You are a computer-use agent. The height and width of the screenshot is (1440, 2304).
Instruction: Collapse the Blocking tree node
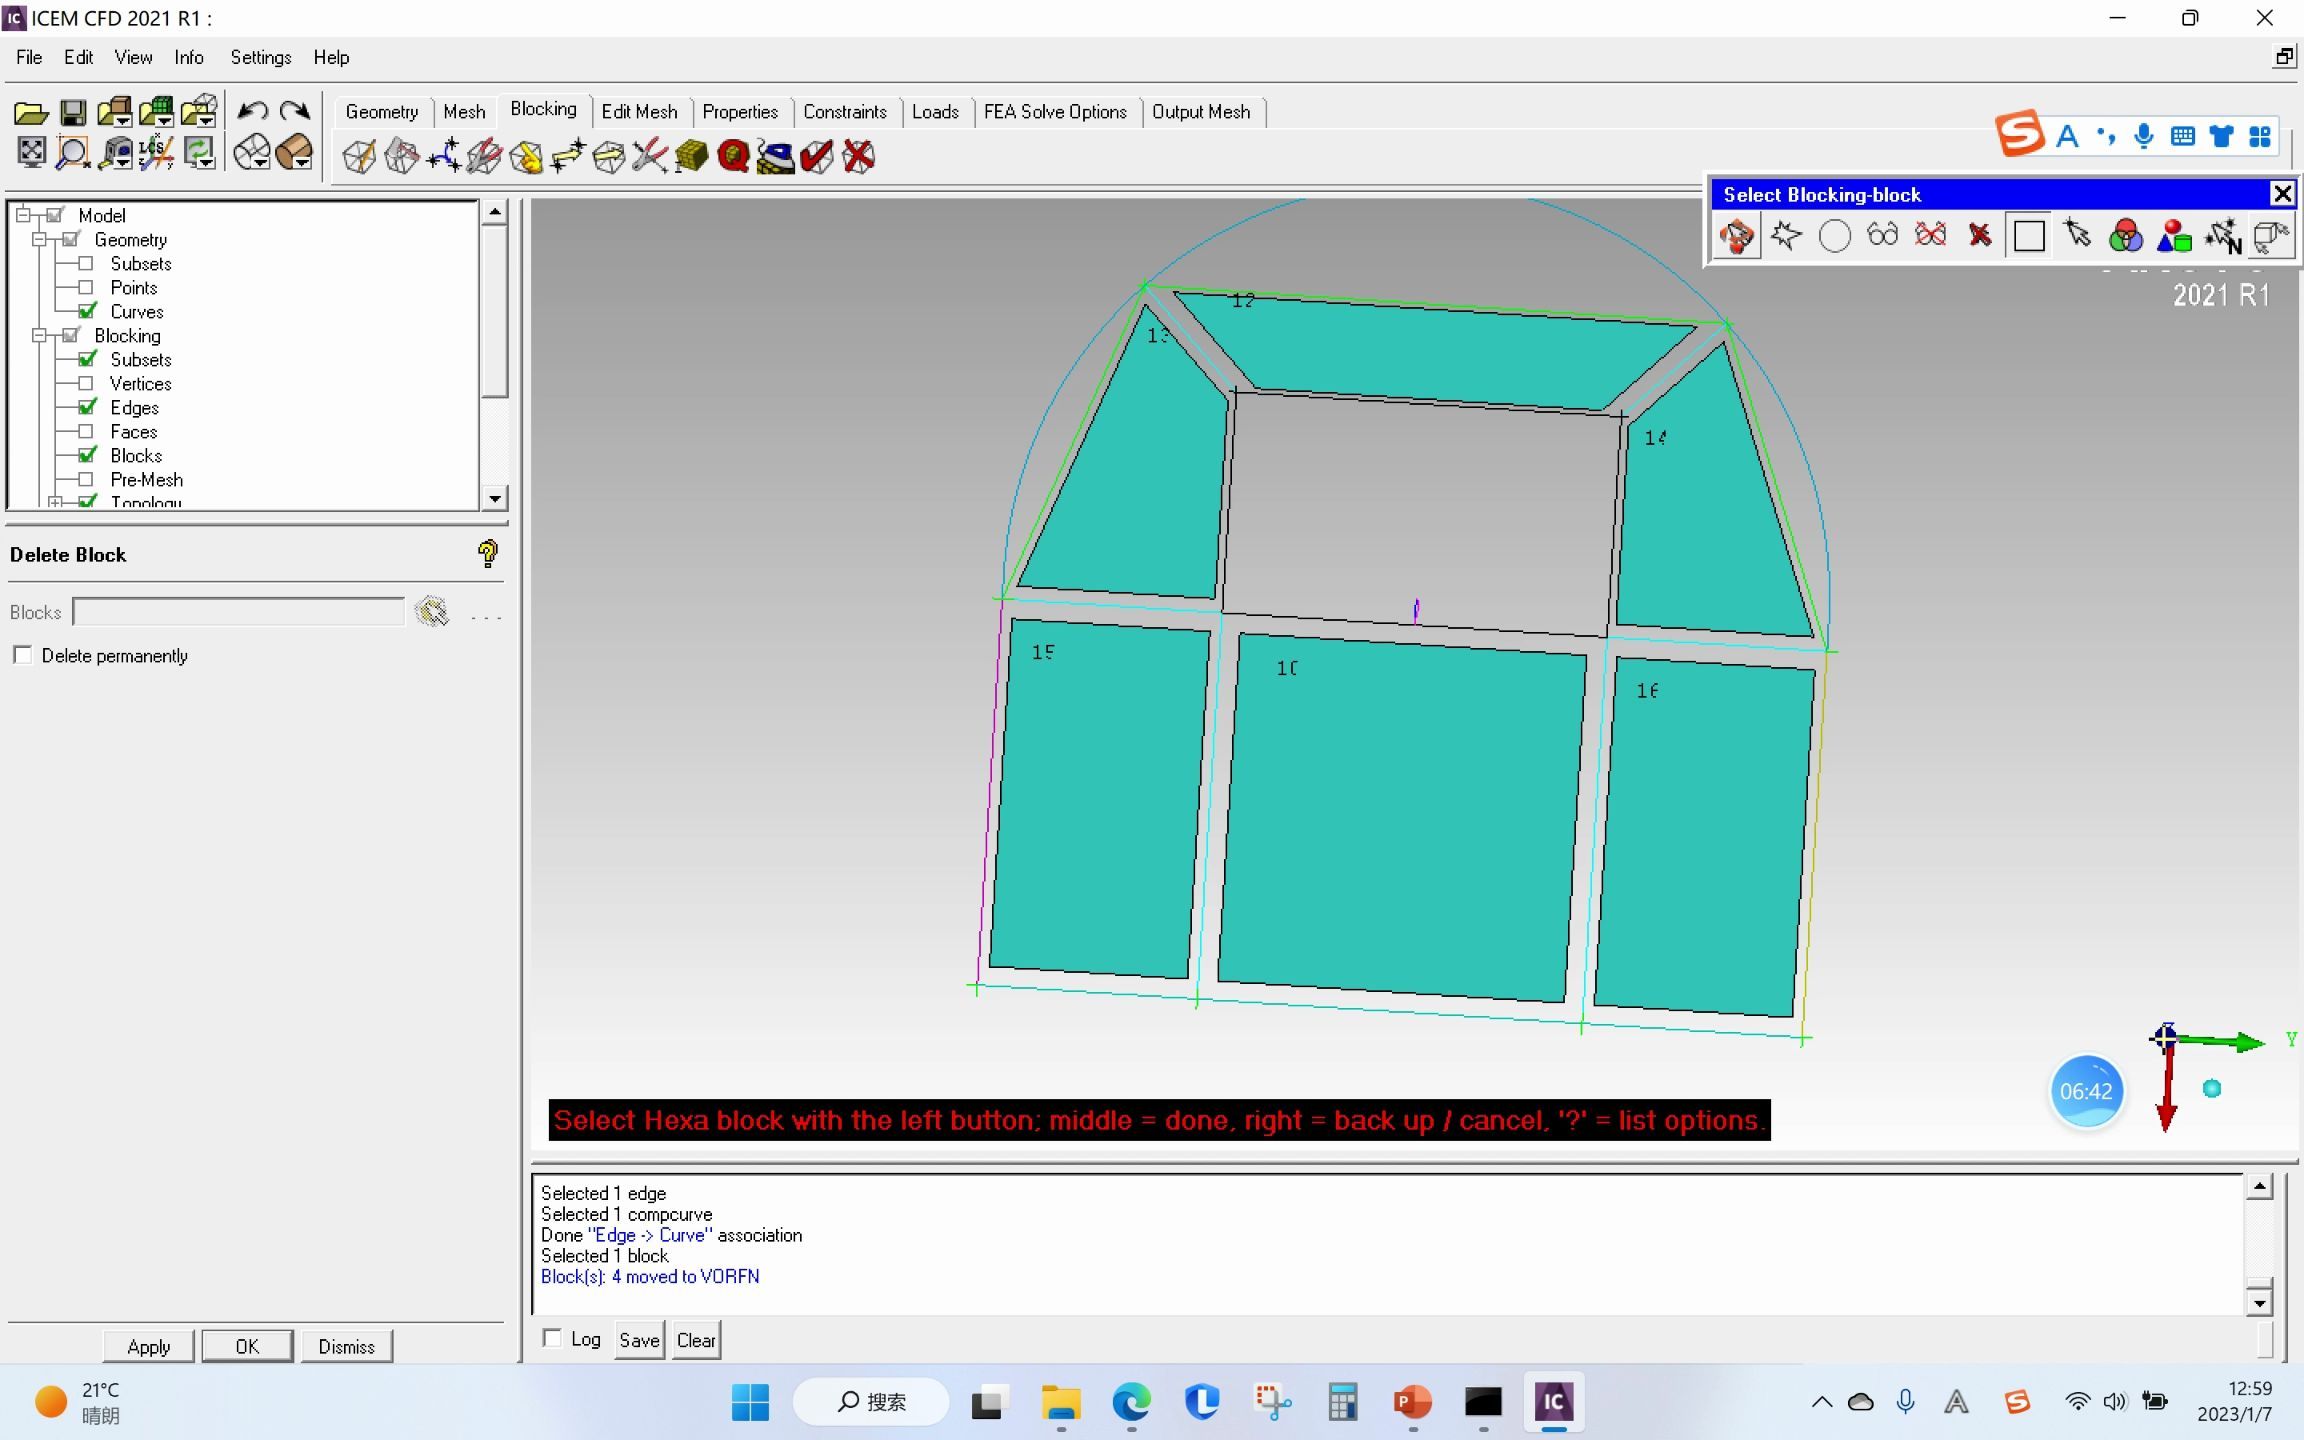pyautogui.click(x=39, y=336)
